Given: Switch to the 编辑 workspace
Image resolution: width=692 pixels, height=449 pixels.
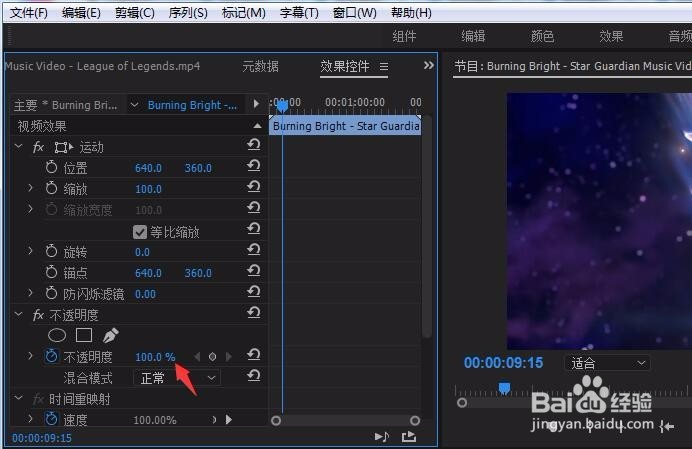Looking at the screenshot, I should (473, 36).
